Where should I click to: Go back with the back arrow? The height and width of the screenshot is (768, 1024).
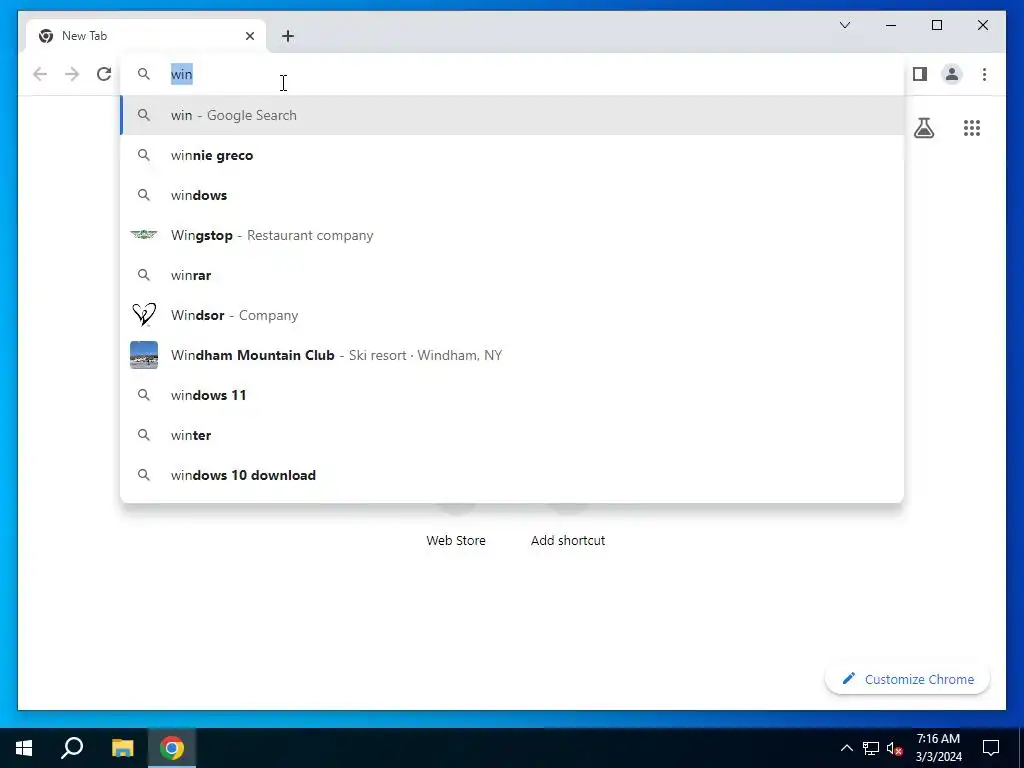(x=40, y=74)
